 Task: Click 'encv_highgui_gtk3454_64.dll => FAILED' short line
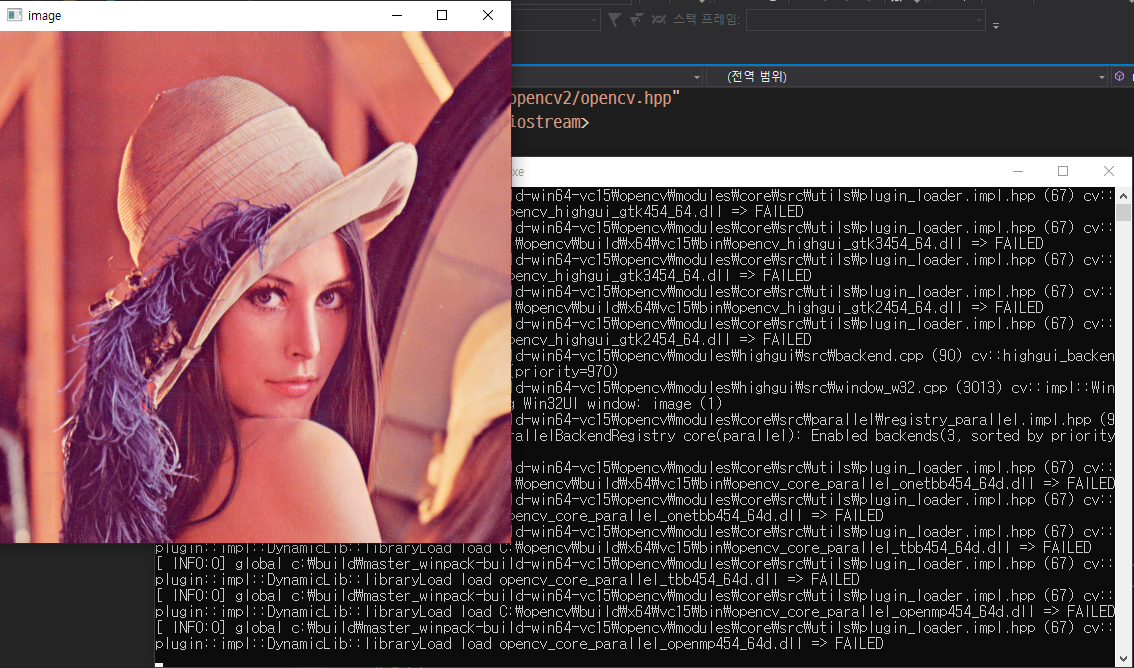click(662, 275)
